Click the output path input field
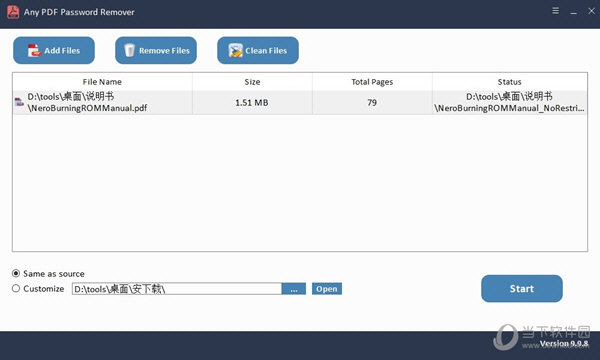600x360 pixels. (177, 288)
